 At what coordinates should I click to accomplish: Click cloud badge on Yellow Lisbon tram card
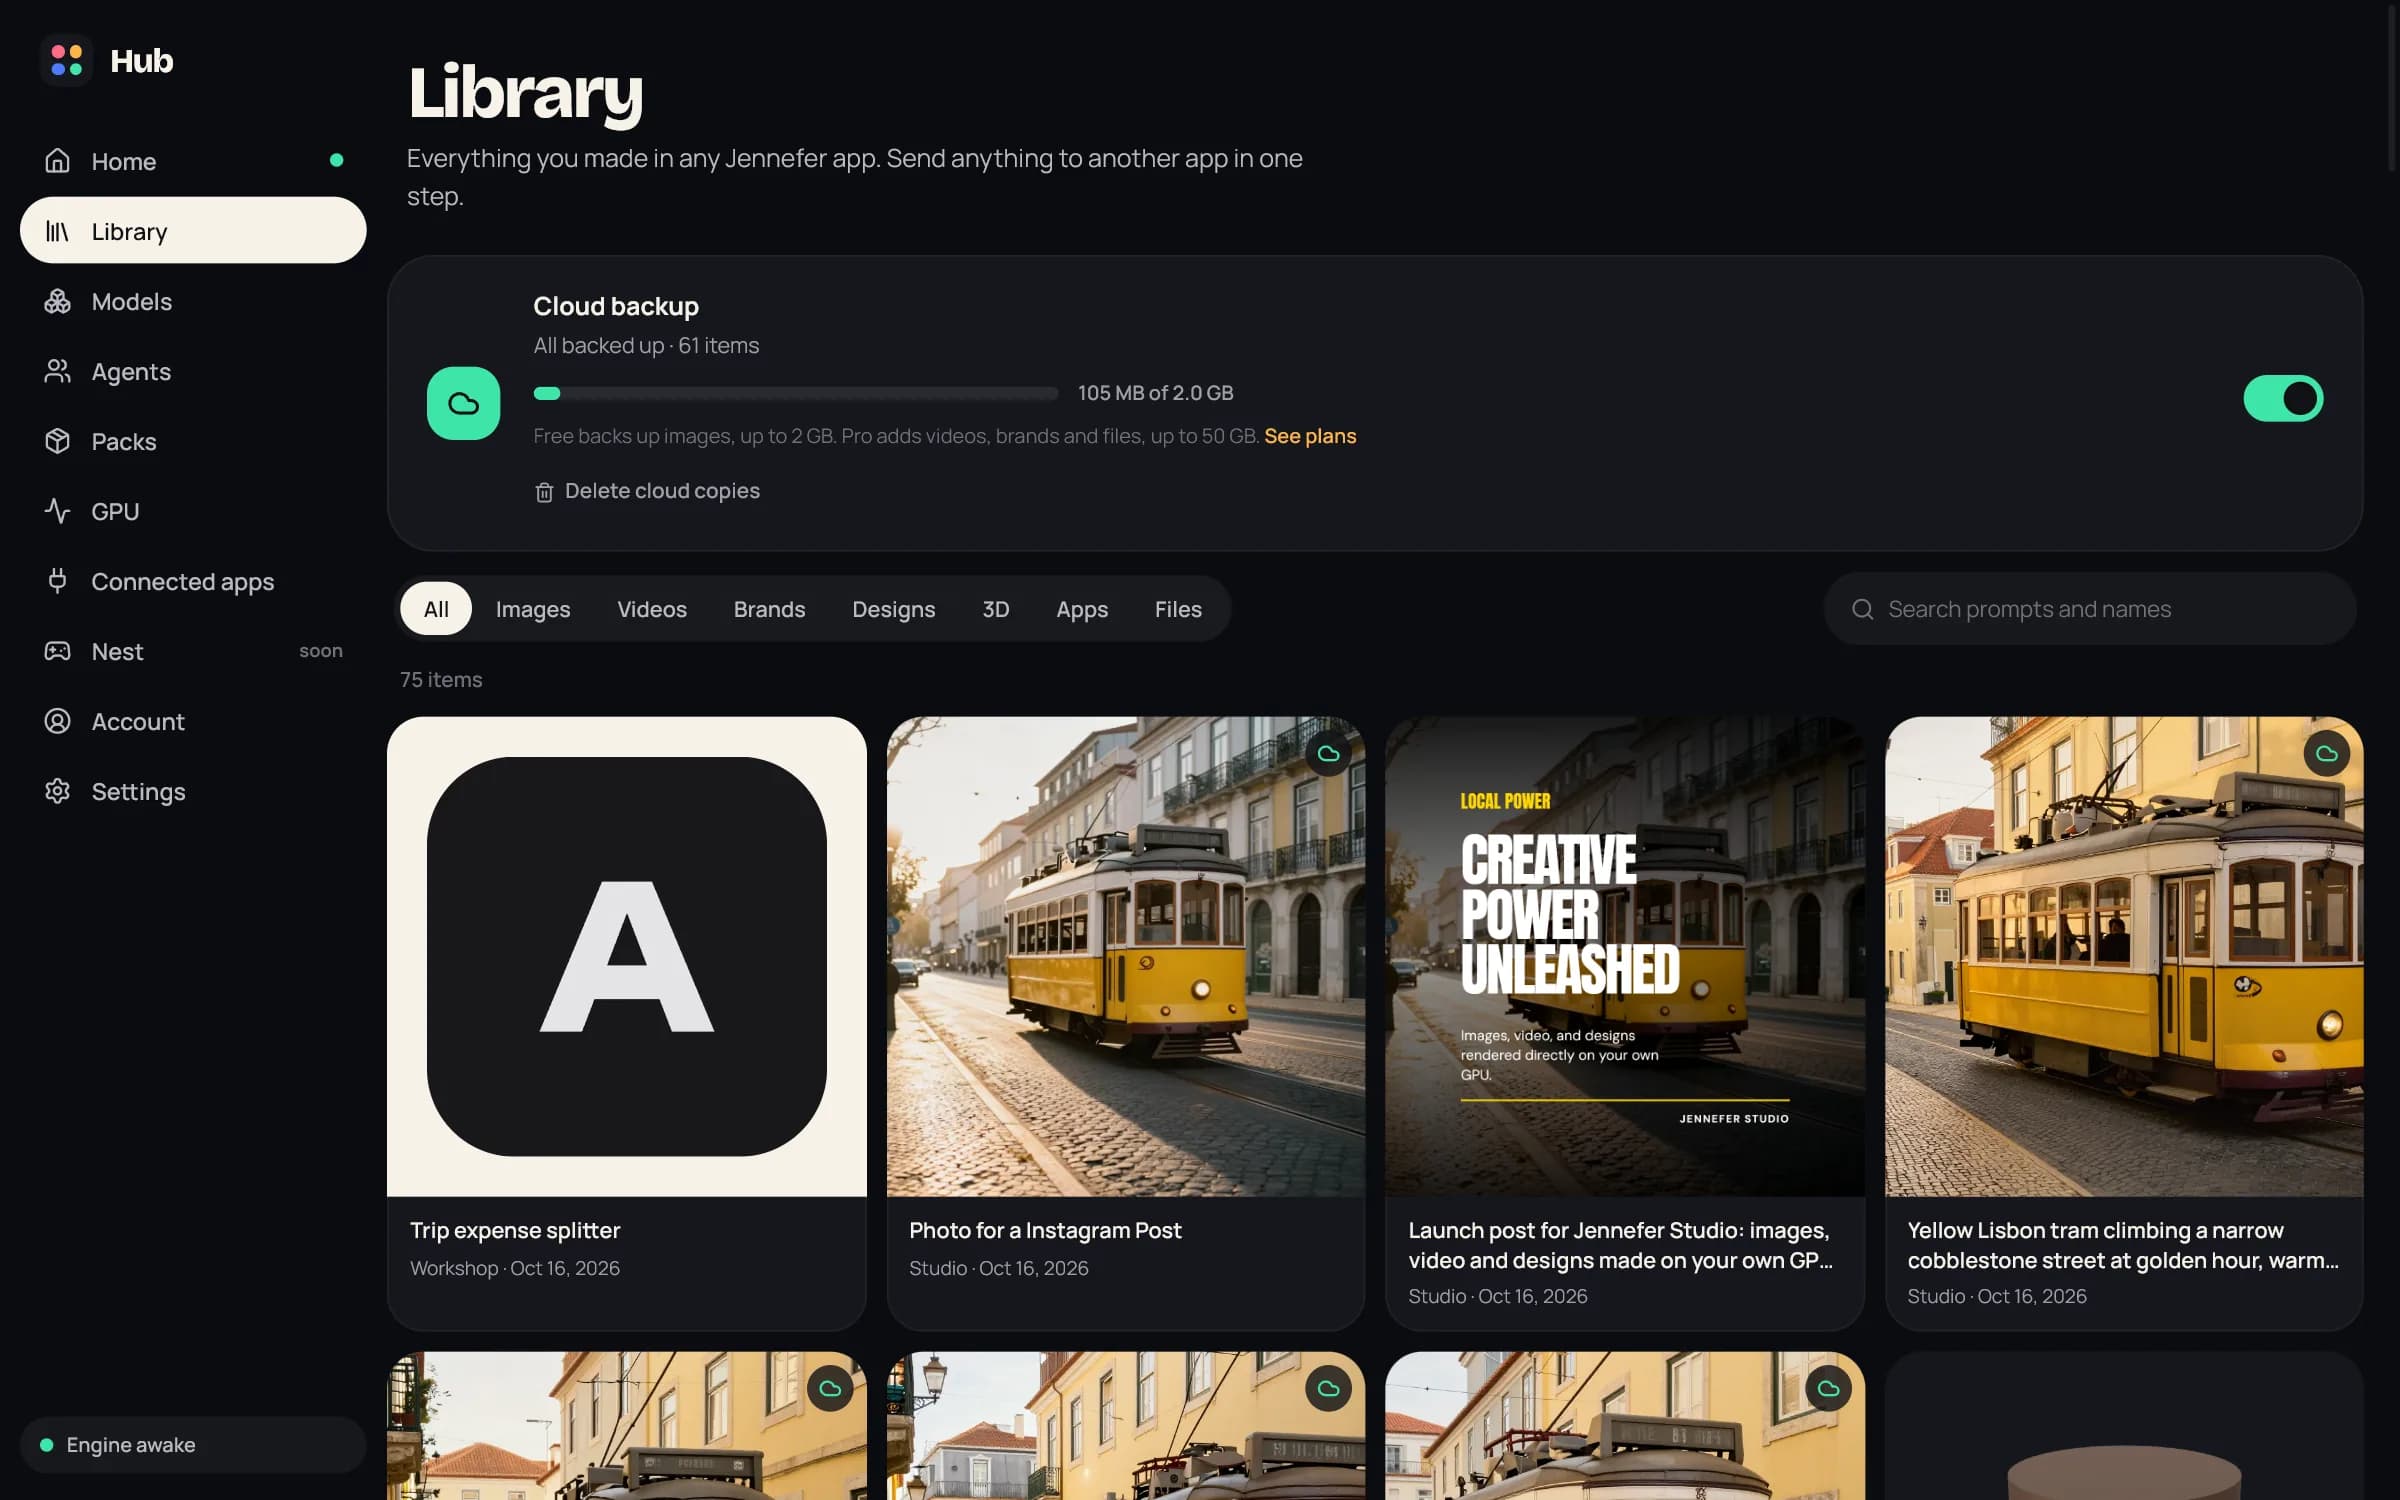coord(2327,753)
